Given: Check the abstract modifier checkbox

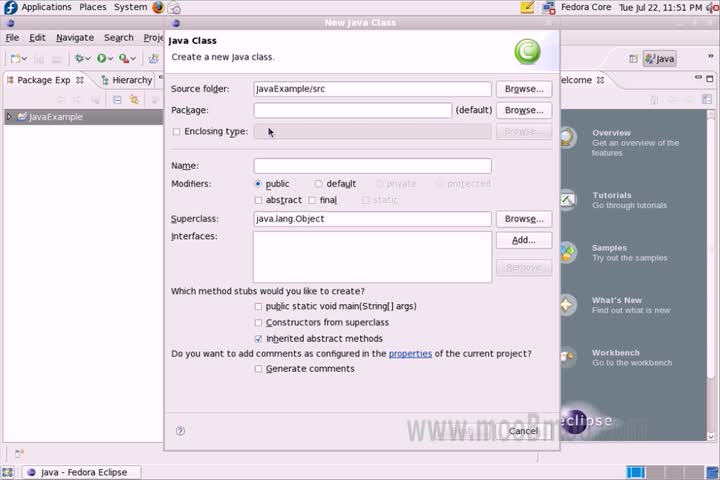Looking at the screenshot, I should [258, 200].
